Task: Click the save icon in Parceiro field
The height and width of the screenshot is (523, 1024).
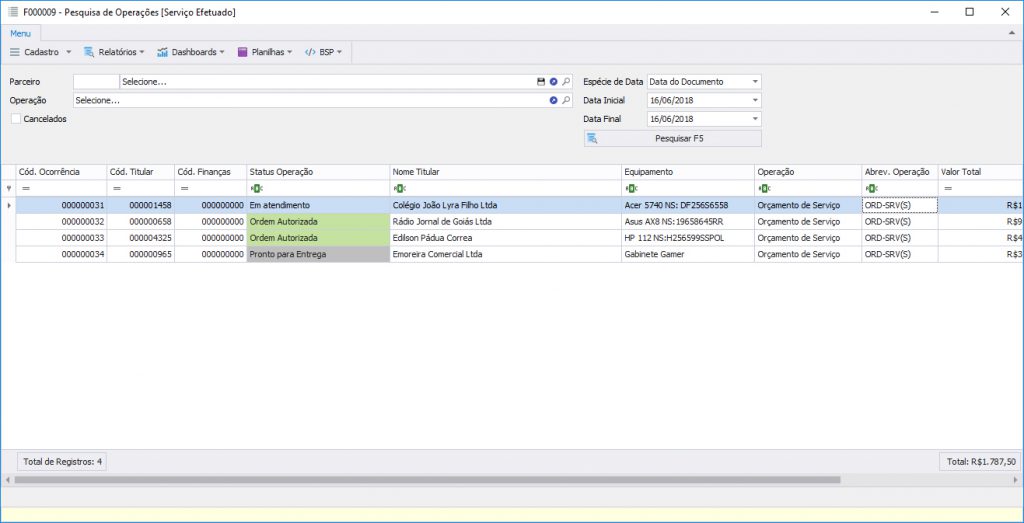Action: [x=541, y=82]
